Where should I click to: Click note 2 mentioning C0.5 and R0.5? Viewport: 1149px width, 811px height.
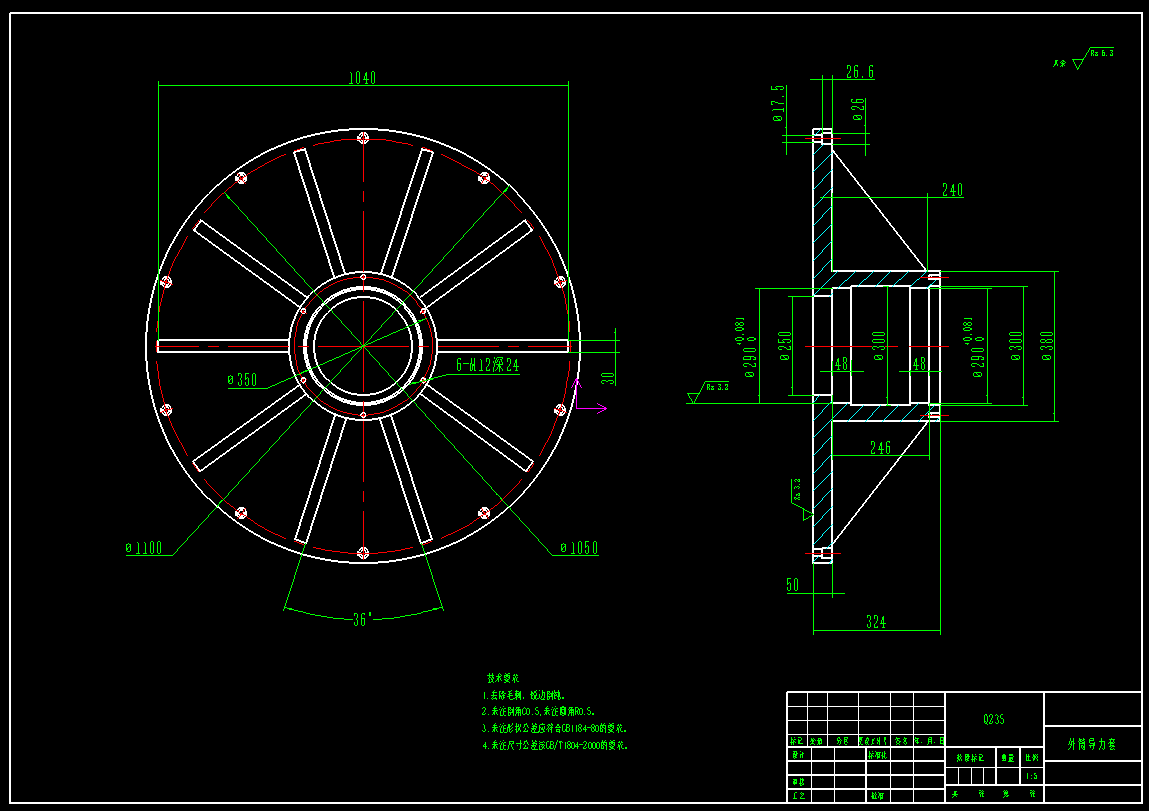[539, 711]
